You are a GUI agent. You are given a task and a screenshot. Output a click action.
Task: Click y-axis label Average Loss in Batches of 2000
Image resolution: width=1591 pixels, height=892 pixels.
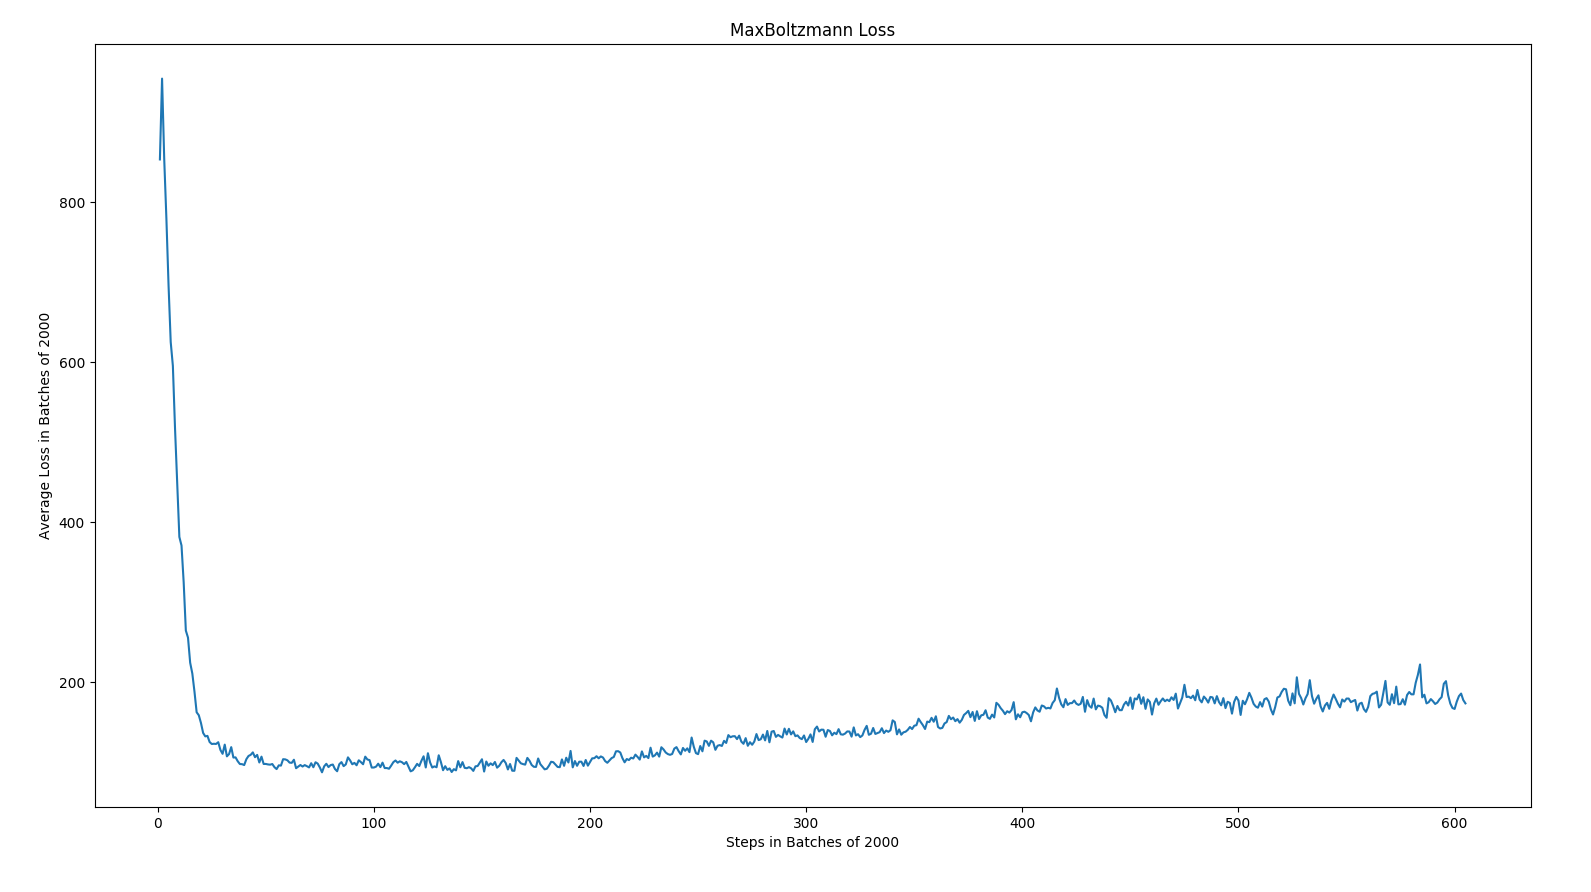[45, 426]
